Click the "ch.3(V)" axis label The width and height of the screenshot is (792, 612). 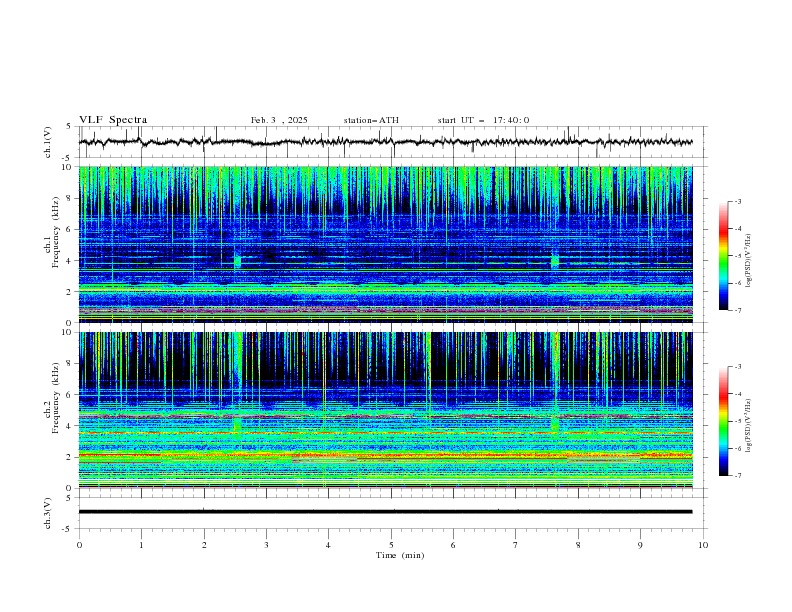tap(48, 513)
